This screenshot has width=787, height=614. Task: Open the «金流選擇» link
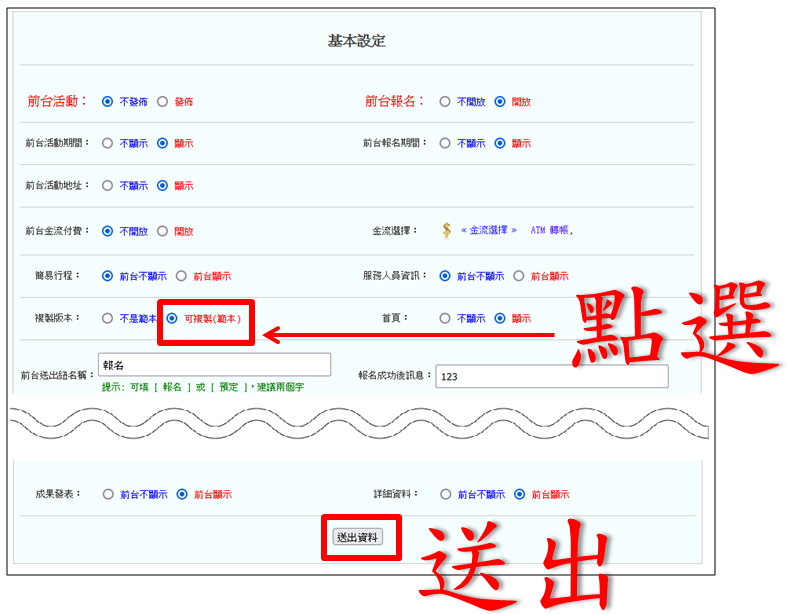[x=489, y=231]
